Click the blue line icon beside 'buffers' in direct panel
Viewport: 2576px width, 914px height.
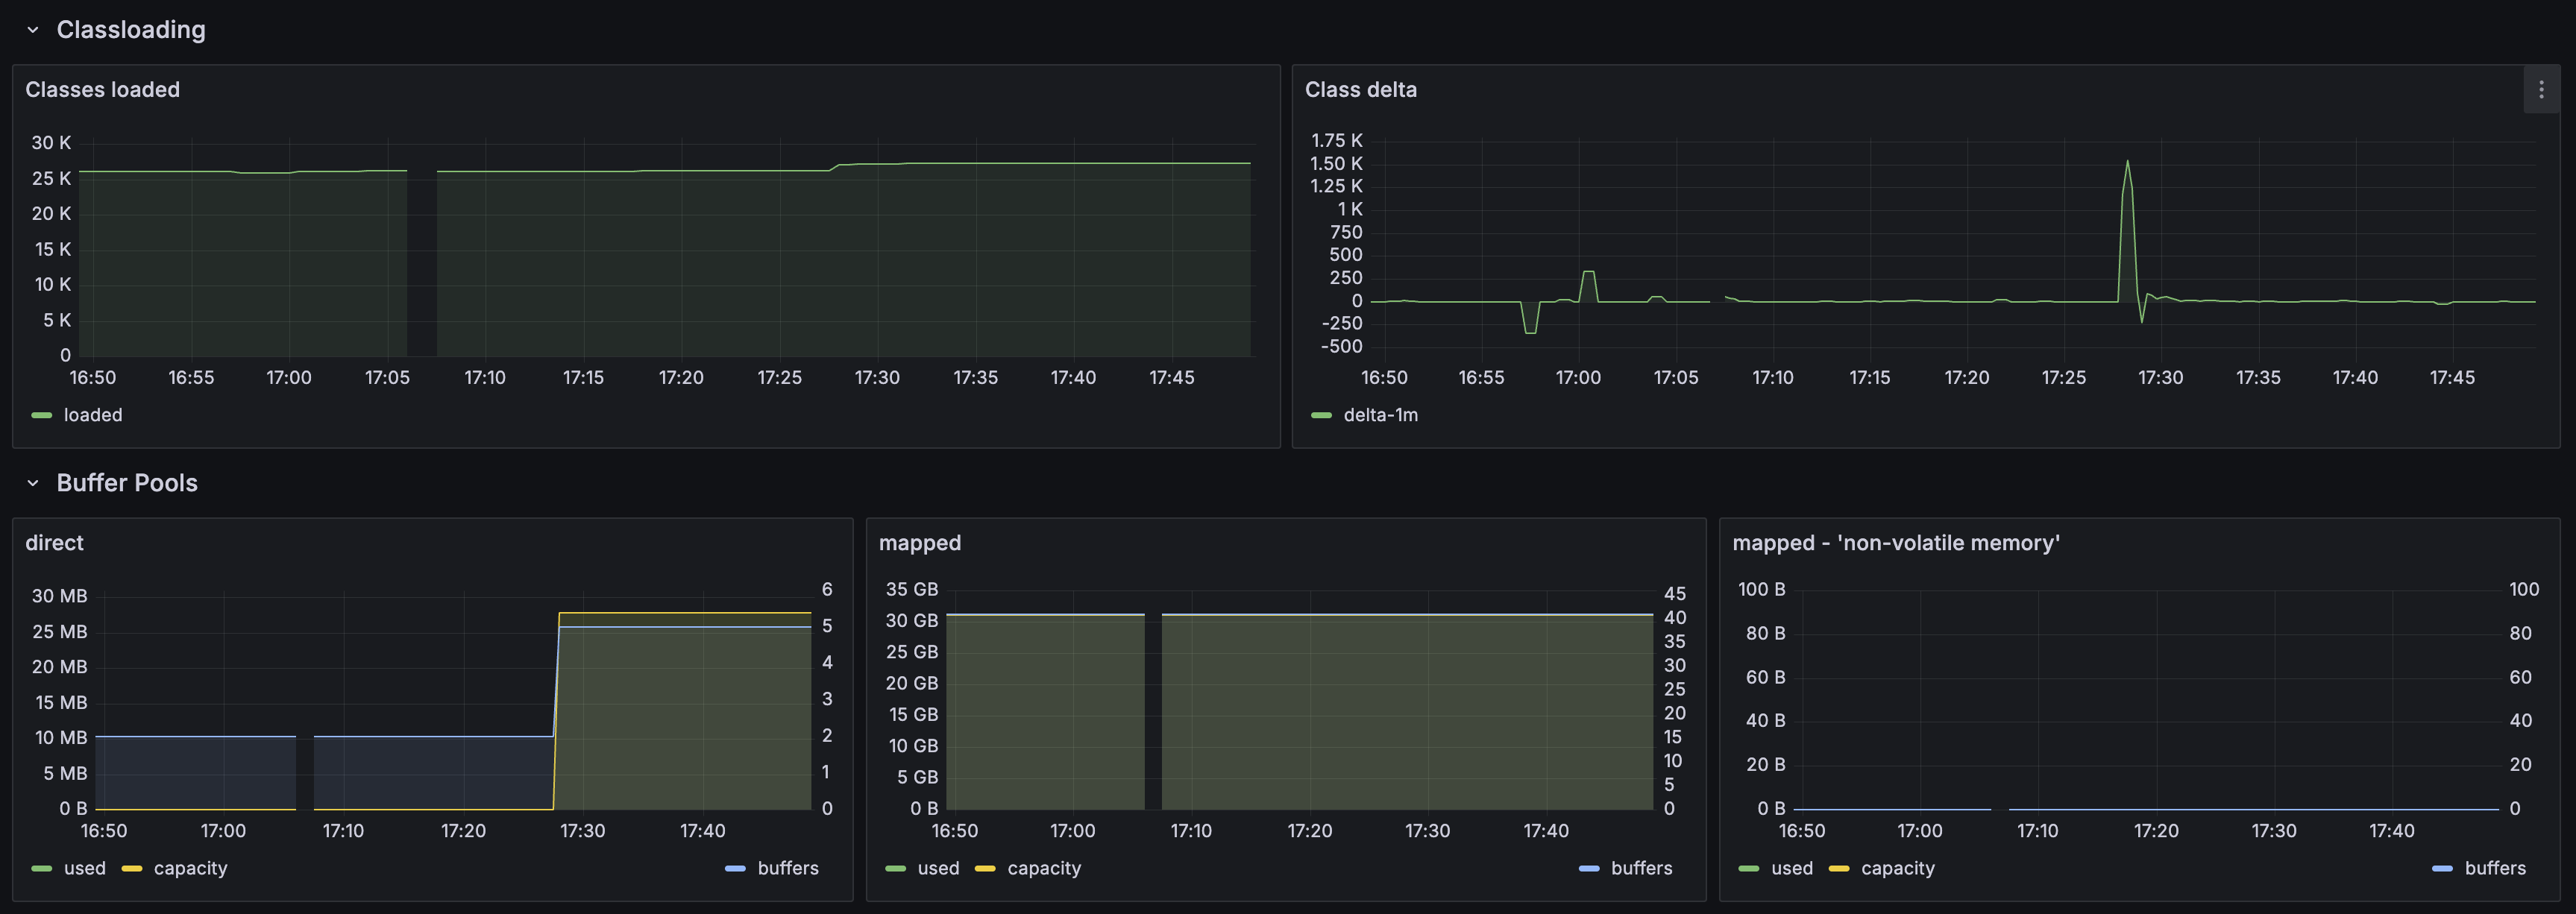(736, 868)
